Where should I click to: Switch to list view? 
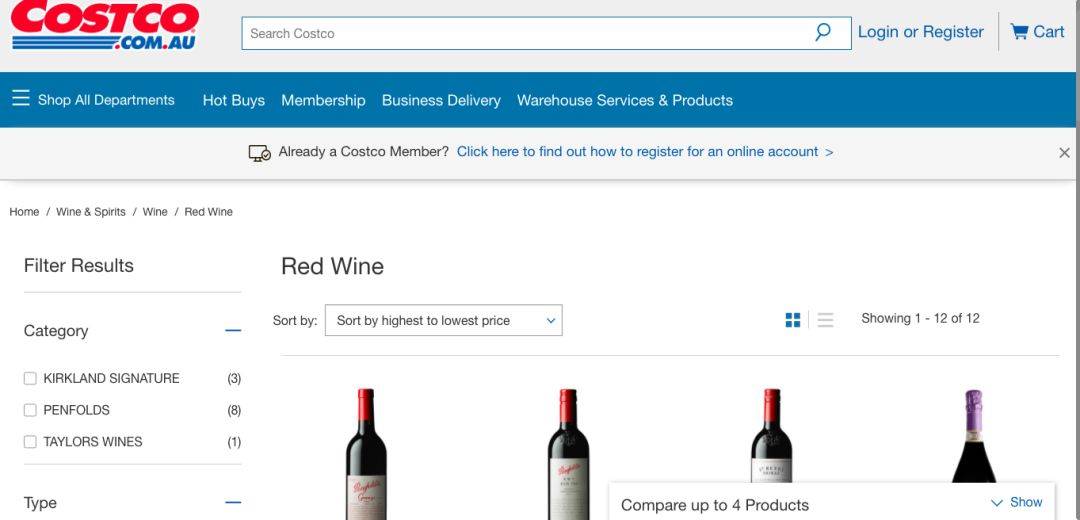[825, 320]
